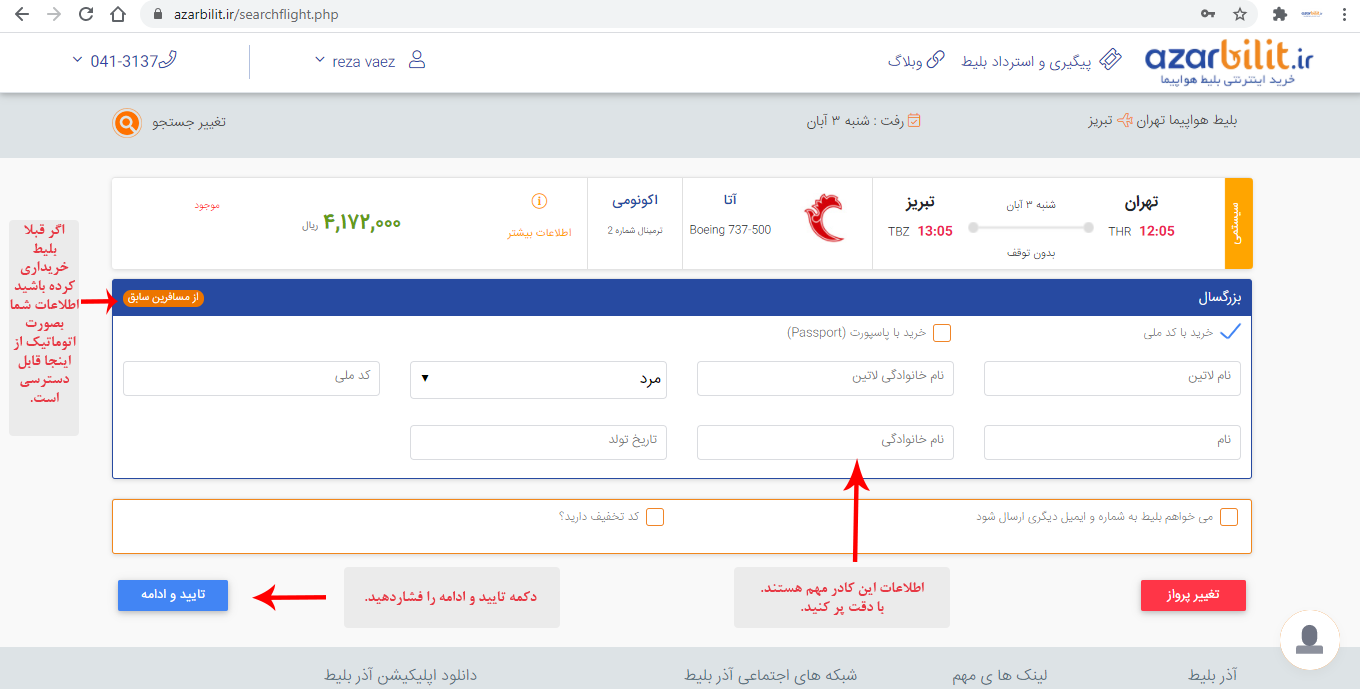The image size is (1360, 689).
Task: Open the Chrome extensions puzzle icon
Action: pyautogui.click(x=1279, y=15)
